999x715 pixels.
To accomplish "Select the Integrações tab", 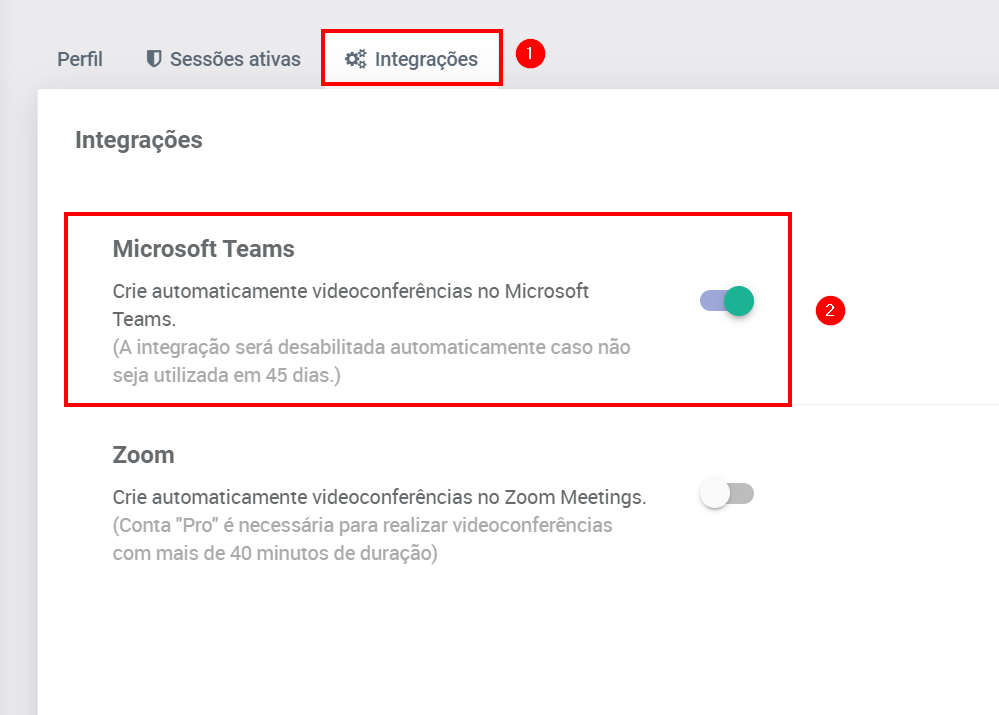I will pos(425,59).
